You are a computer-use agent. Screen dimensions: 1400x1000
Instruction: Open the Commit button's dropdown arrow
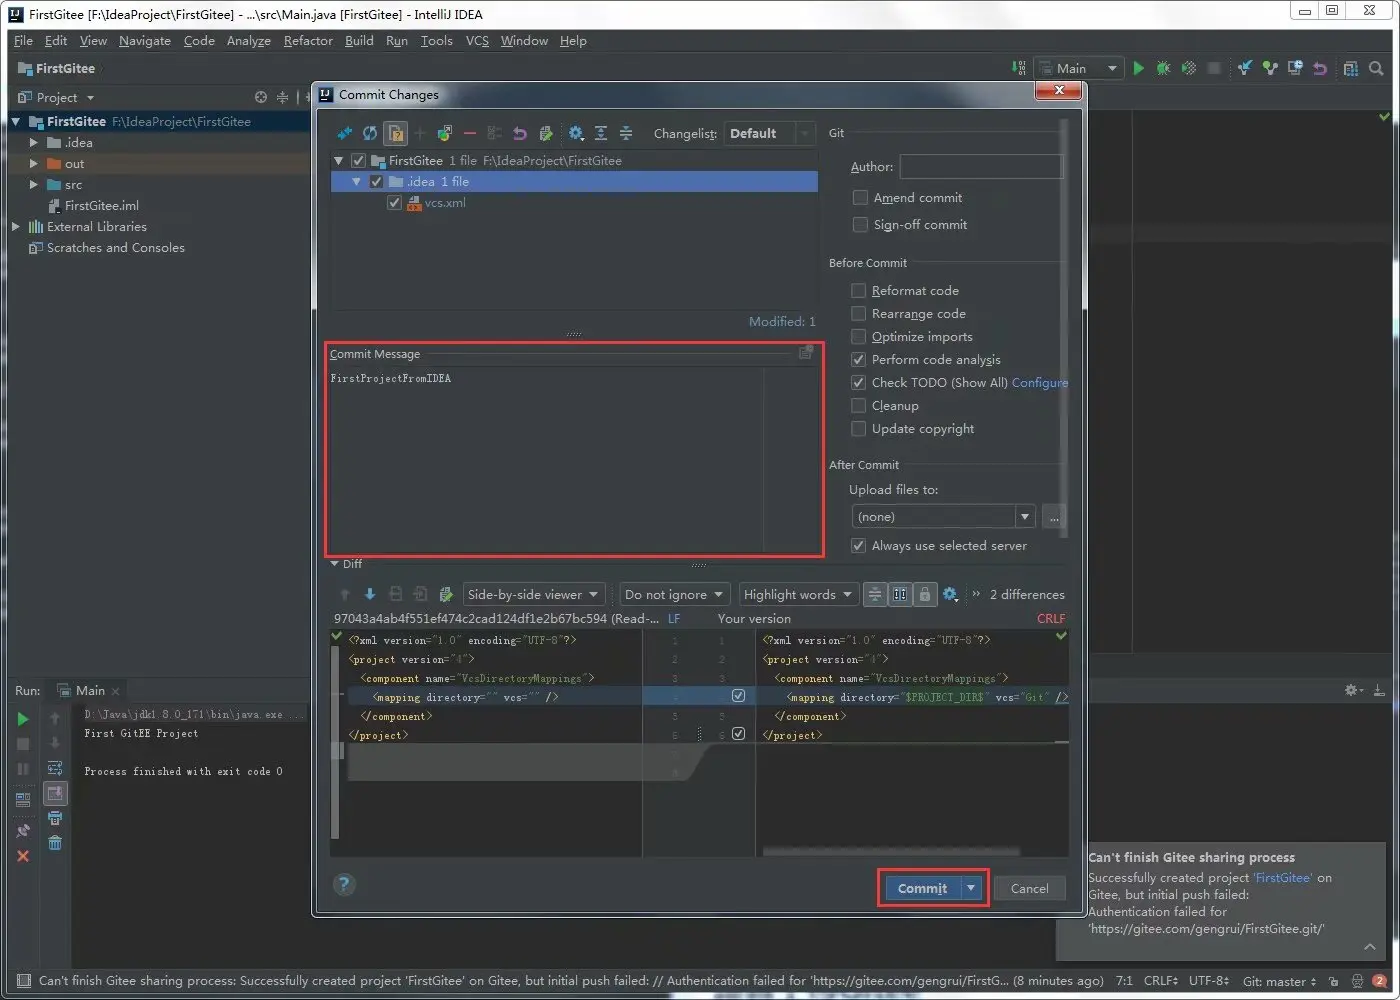(971, 888)
